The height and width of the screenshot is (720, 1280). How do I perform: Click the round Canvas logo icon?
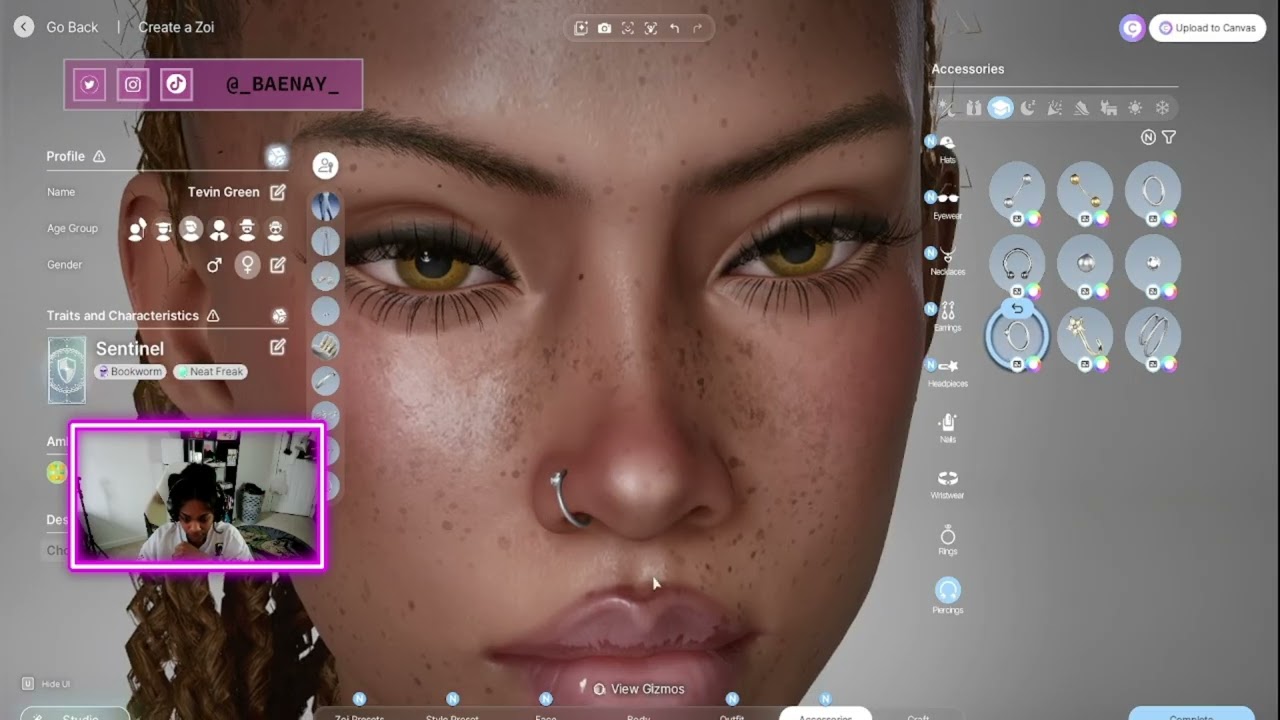(x=1132, y=28)
